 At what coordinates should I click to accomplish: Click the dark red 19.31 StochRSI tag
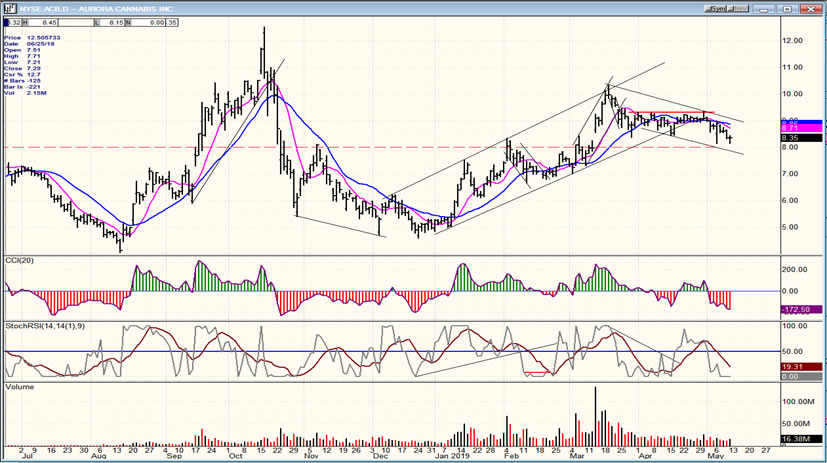click(x=803, y=367)
